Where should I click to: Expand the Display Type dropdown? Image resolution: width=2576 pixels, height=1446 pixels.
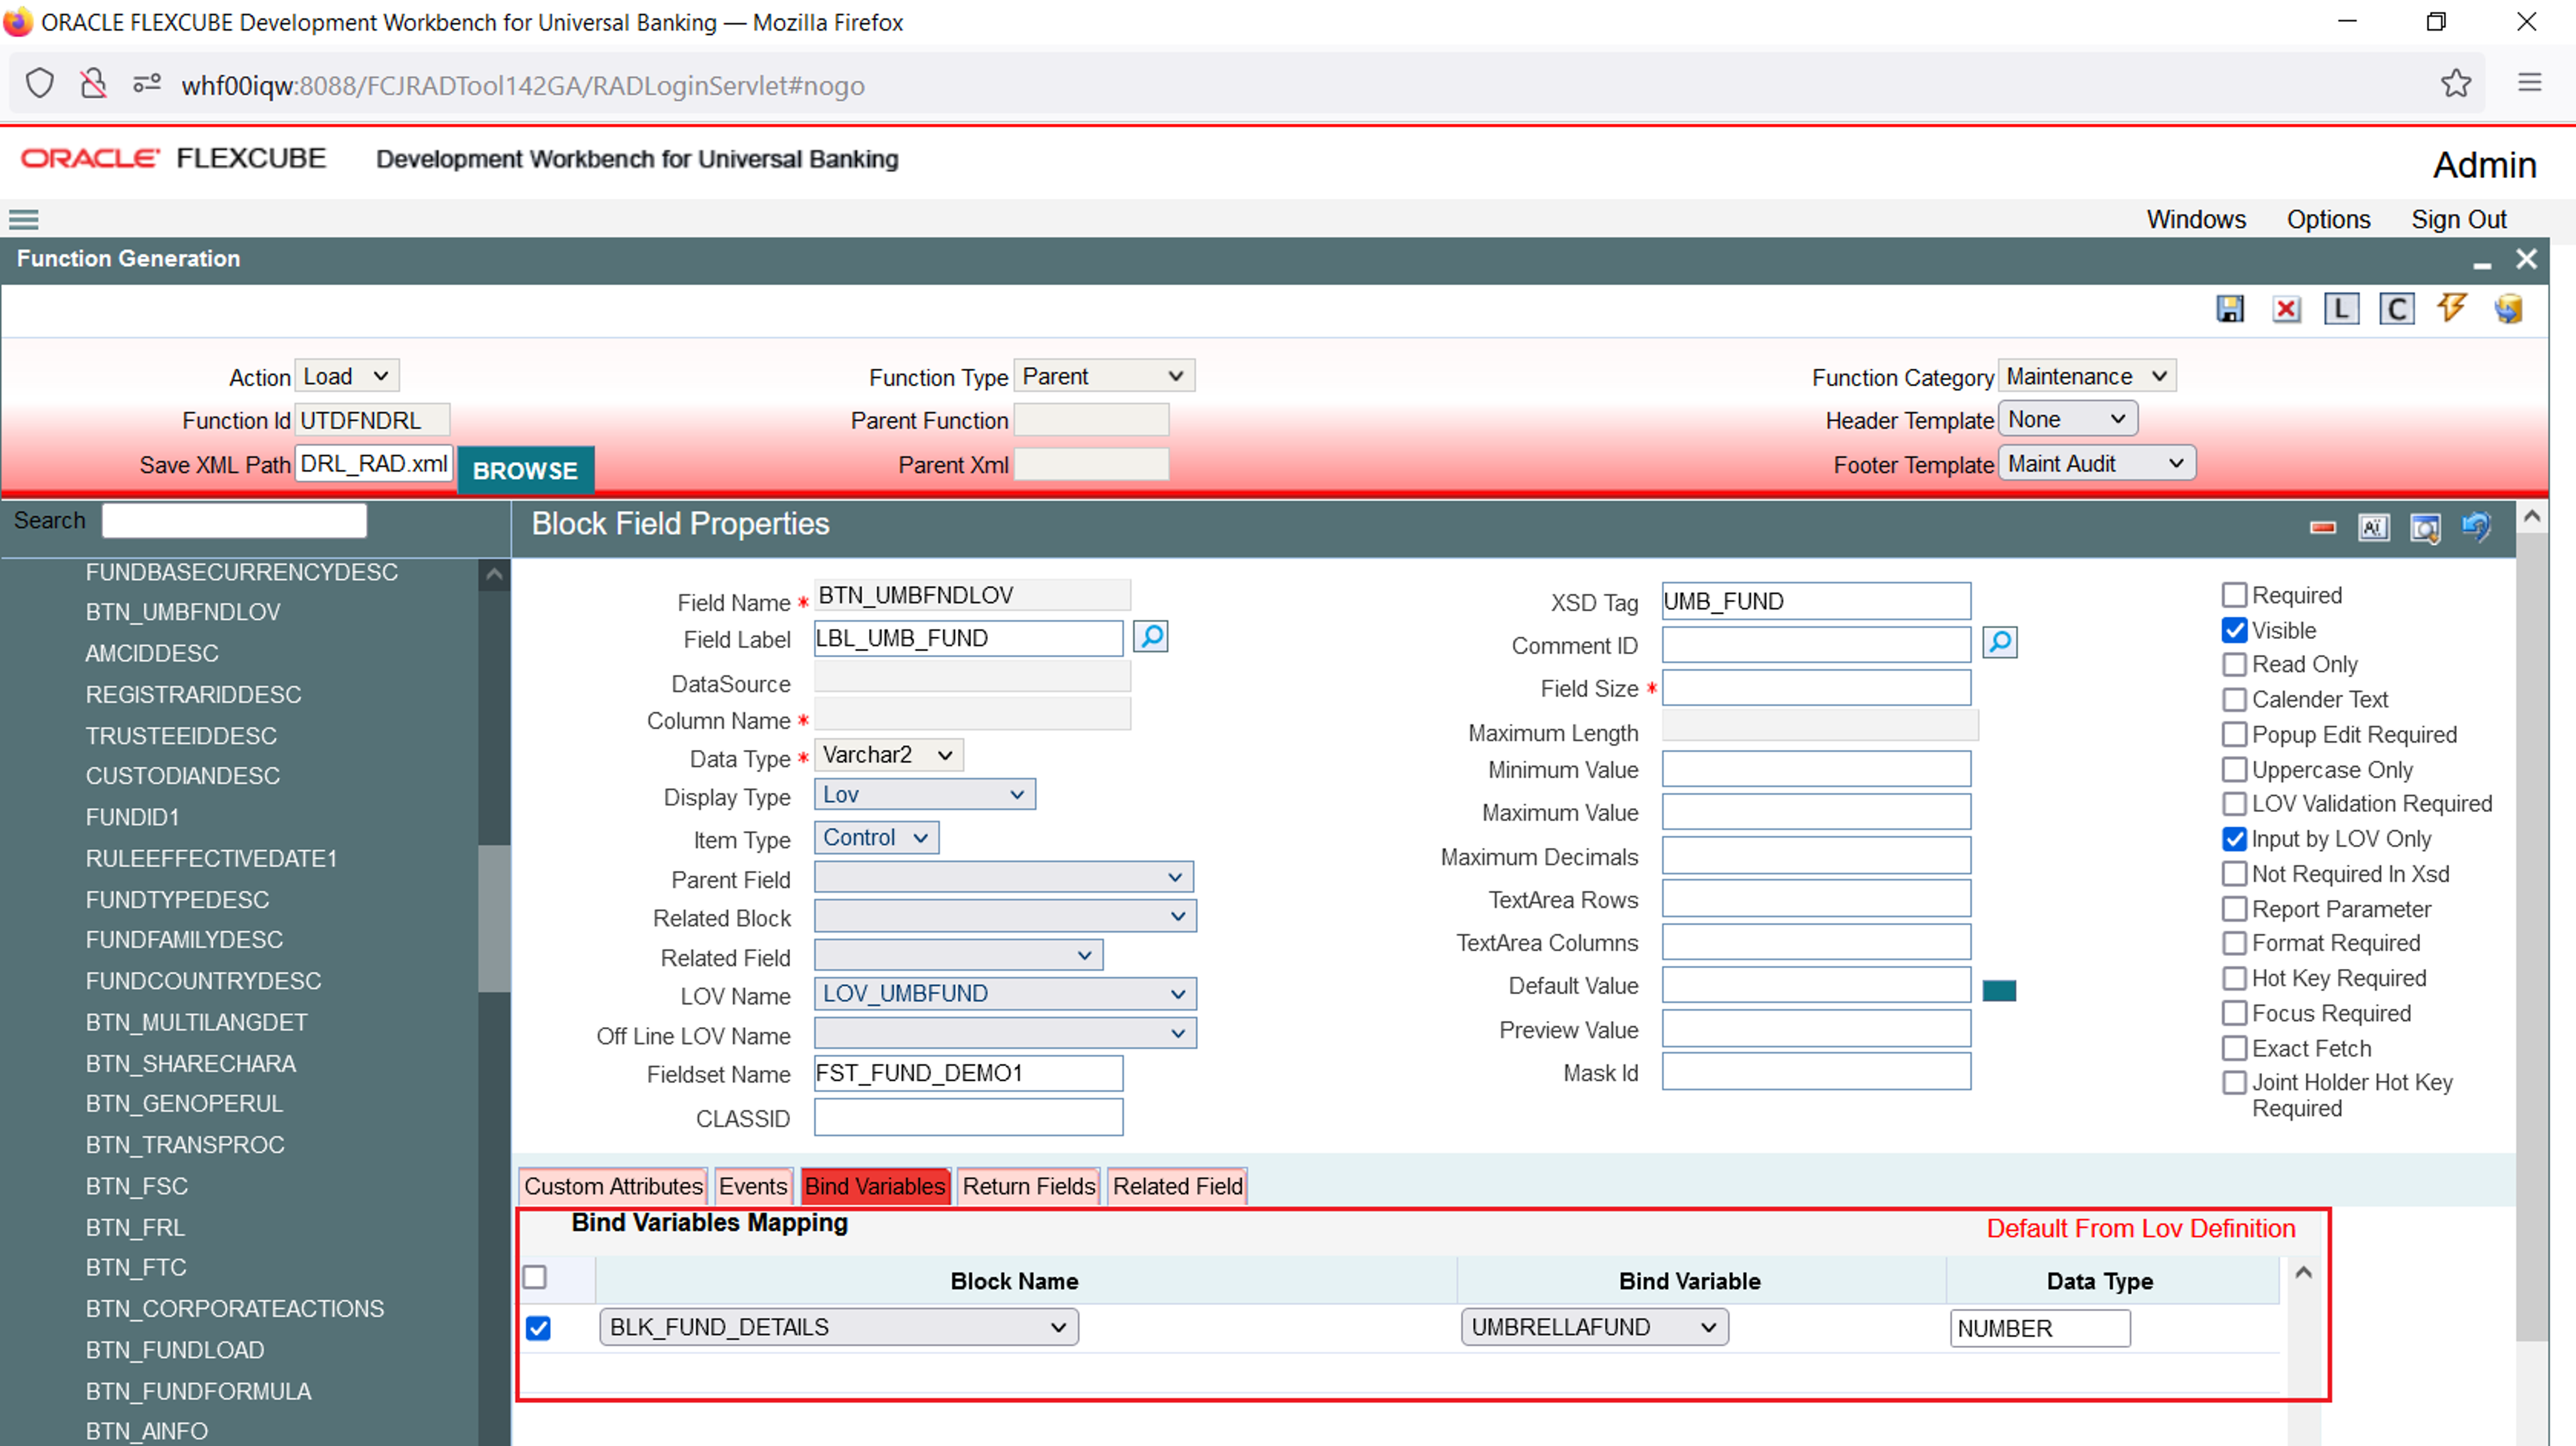924,795
